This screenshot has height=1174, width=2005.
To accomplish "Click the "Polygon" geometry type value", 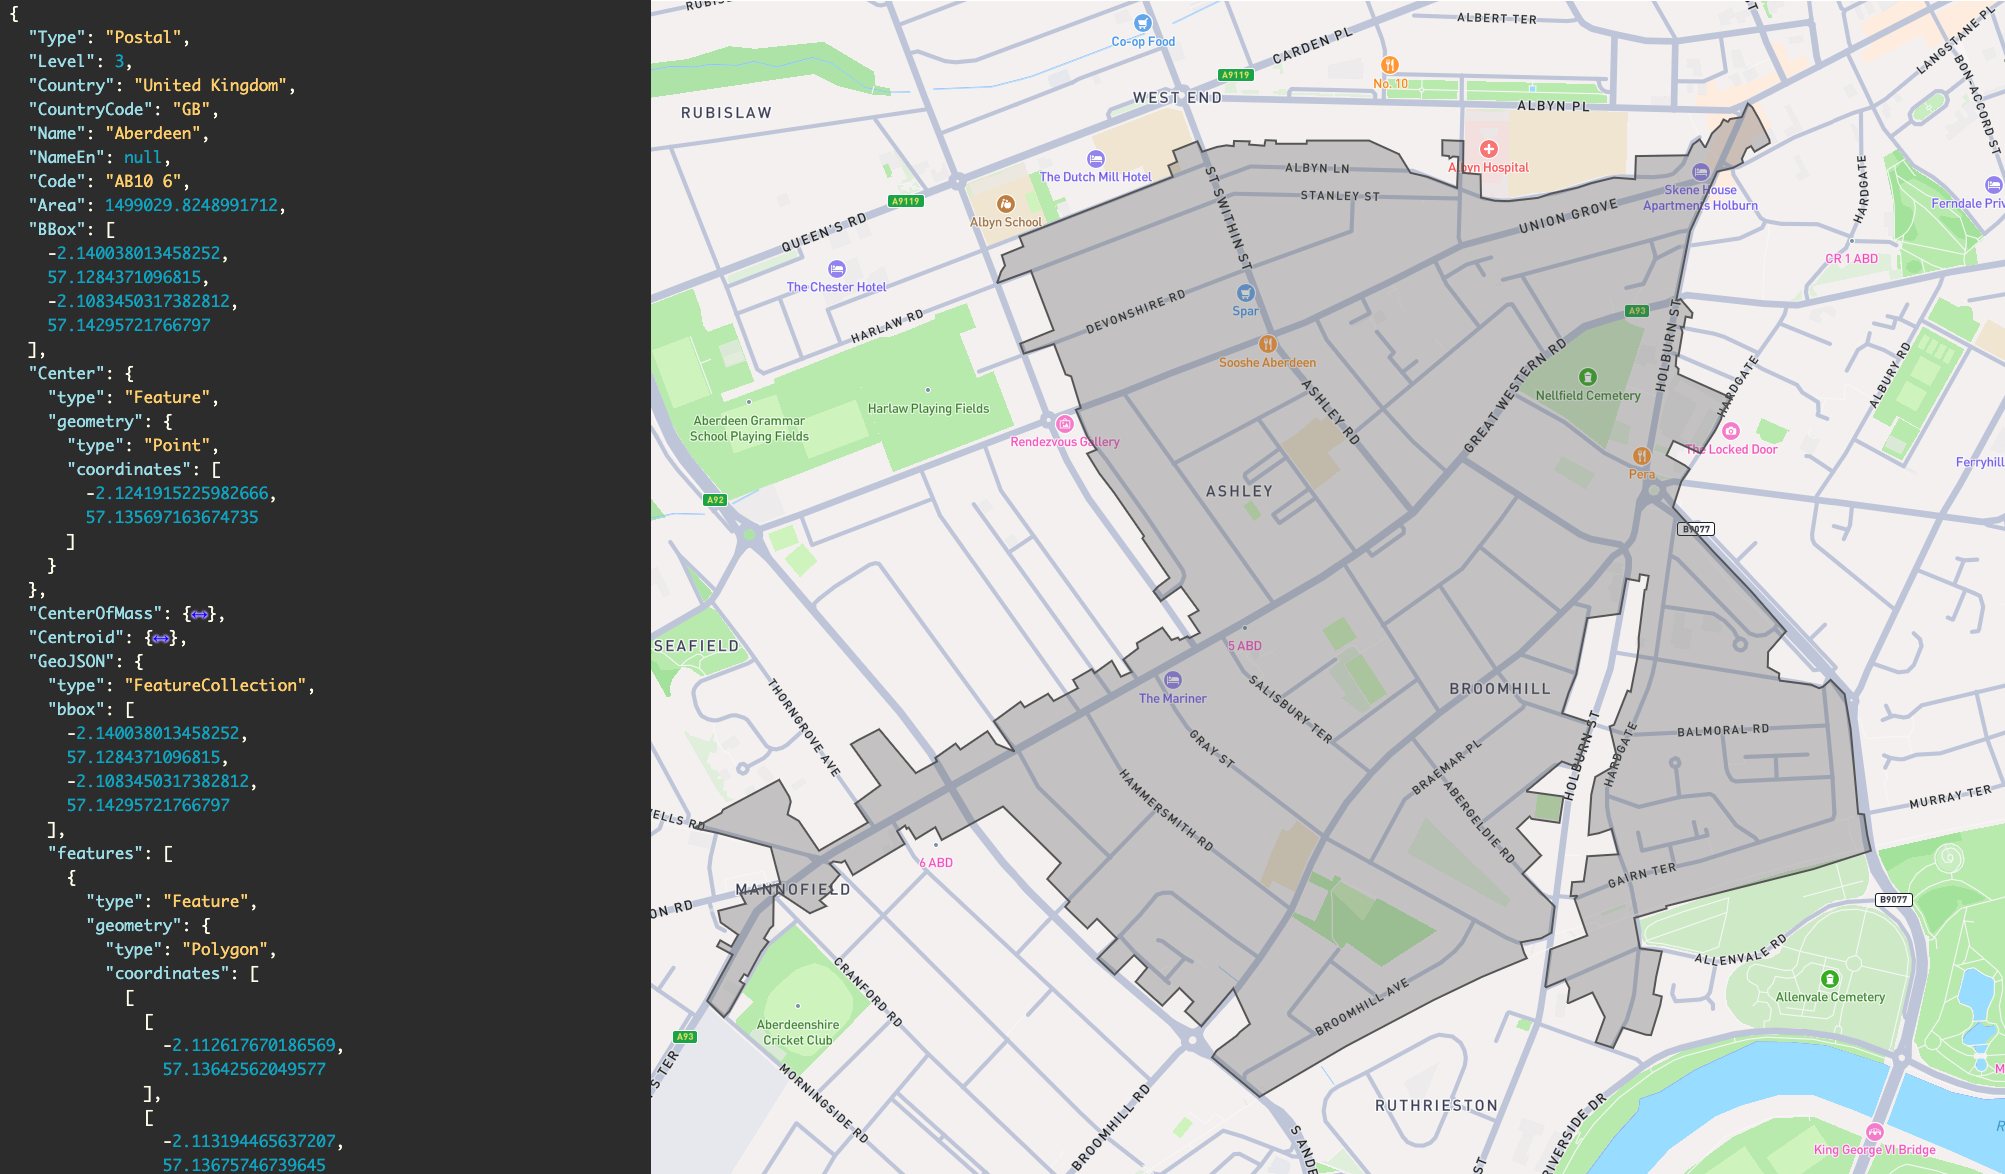I will tap(224, 950).
